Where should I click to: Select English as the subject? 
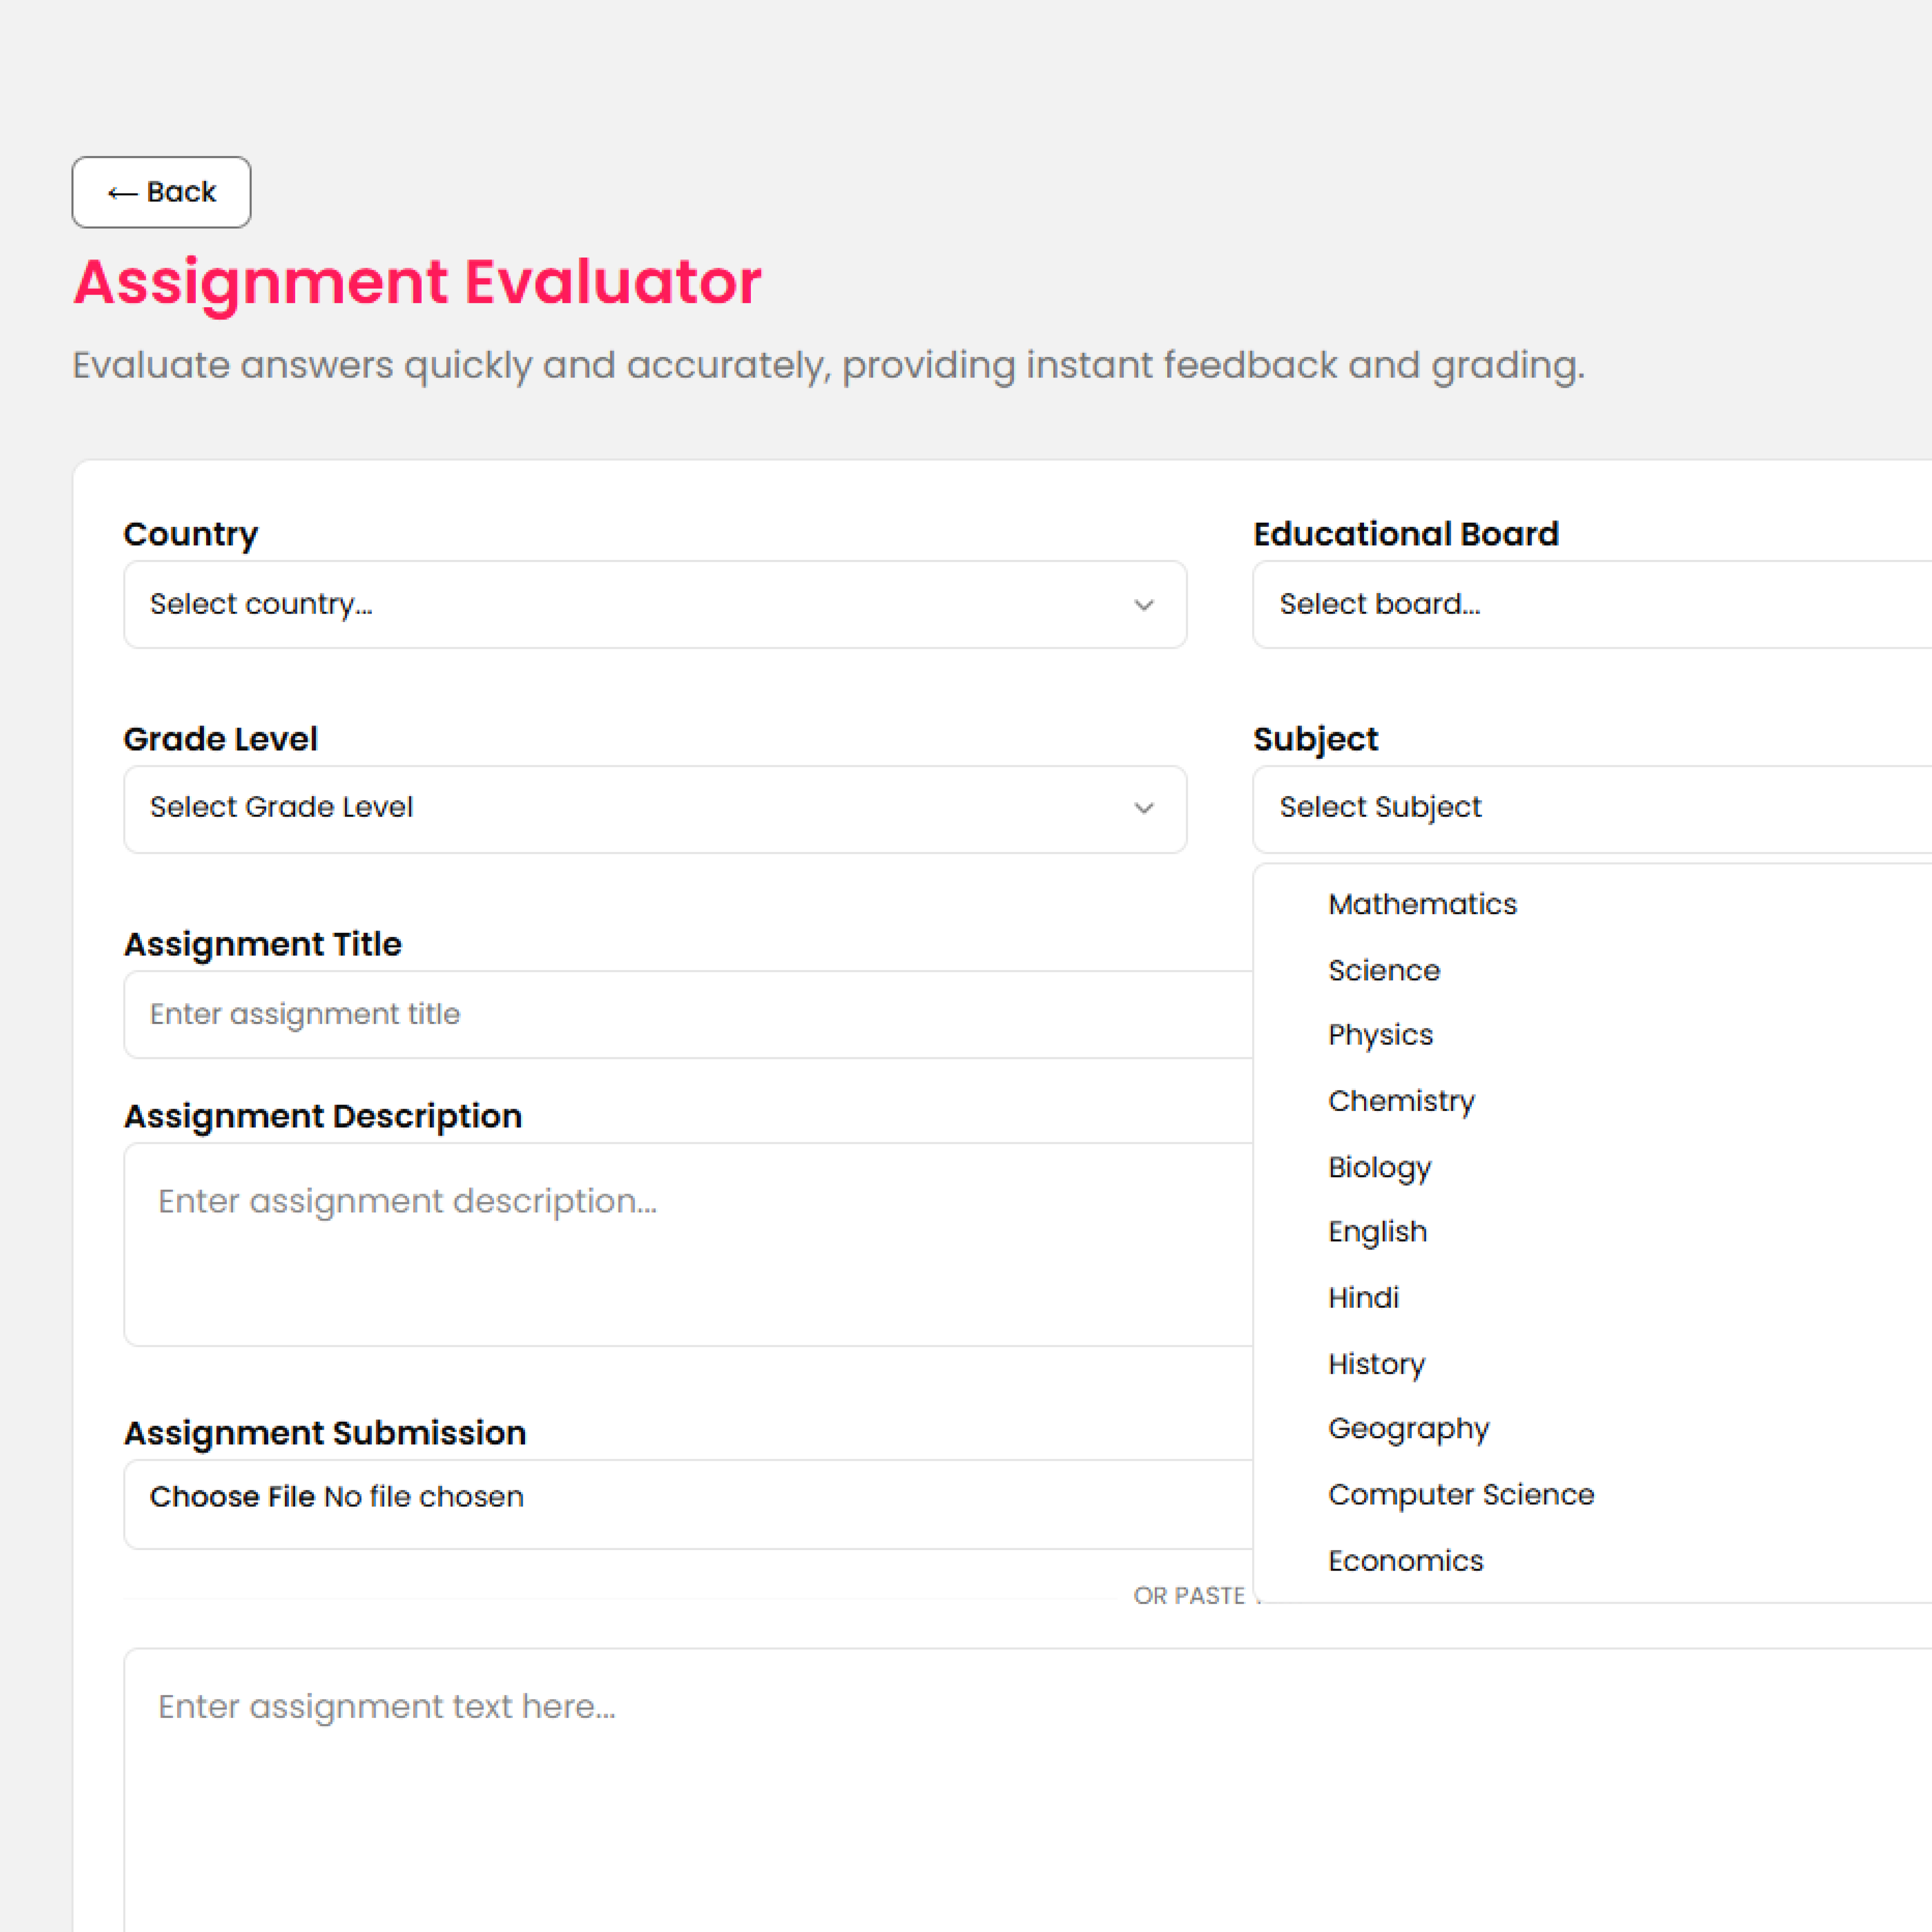point(1377,1232)
